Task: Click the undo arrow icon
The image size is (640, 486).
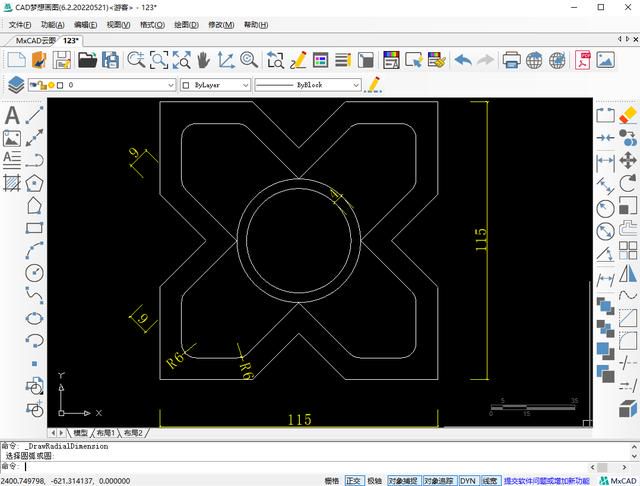Action: point(463,60)
